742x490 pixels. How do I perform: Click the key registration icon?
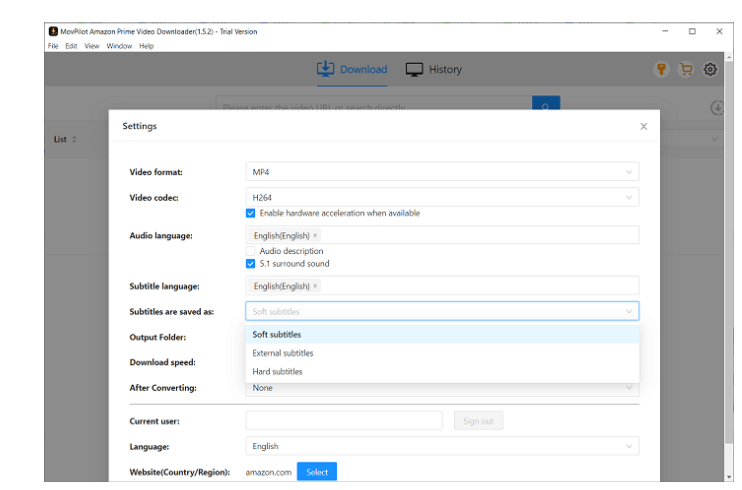point(661,69)
